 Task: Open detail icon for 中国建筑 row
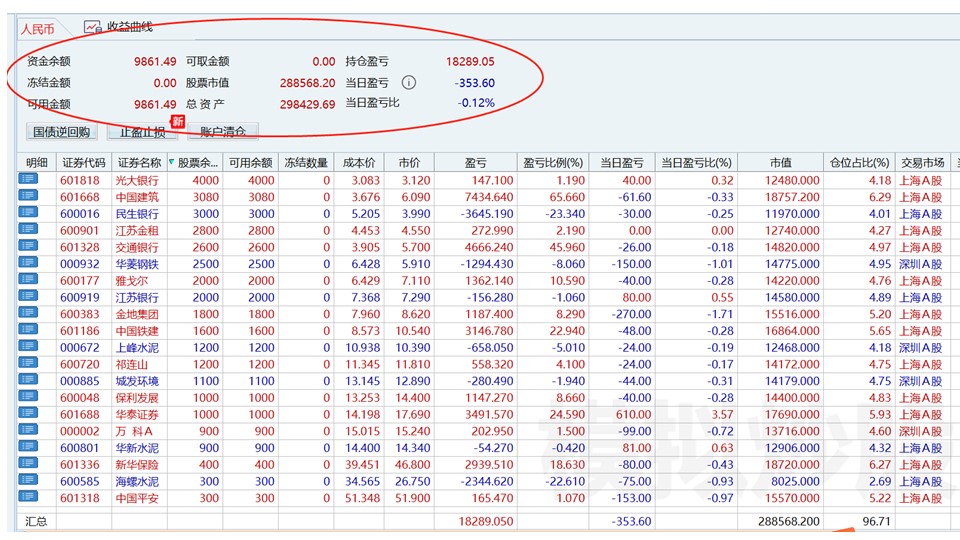[x=28, y=195]
